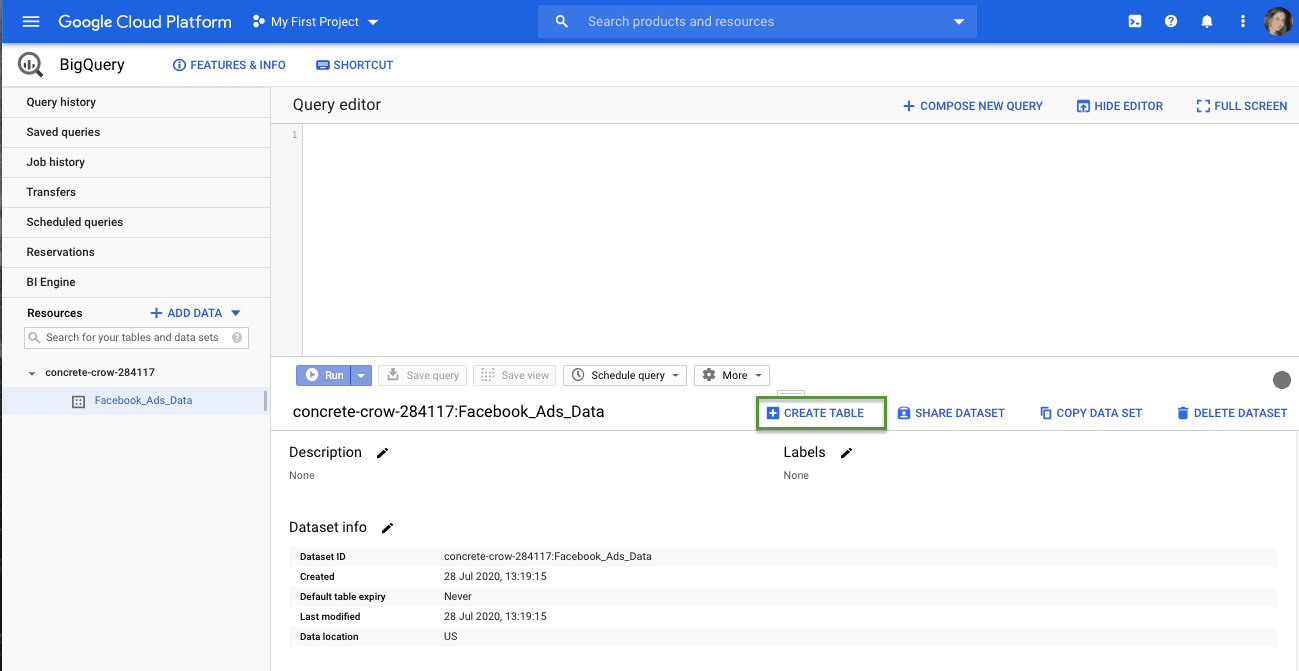
Task: Open the More settings dropdown
Action: click(731, 375)
